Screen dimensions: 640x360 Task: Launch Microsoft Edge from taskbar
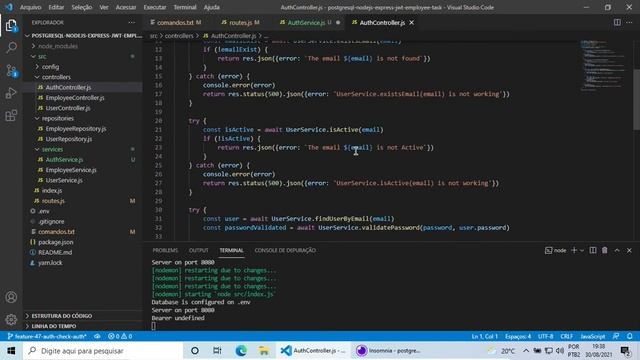(241, 351)
